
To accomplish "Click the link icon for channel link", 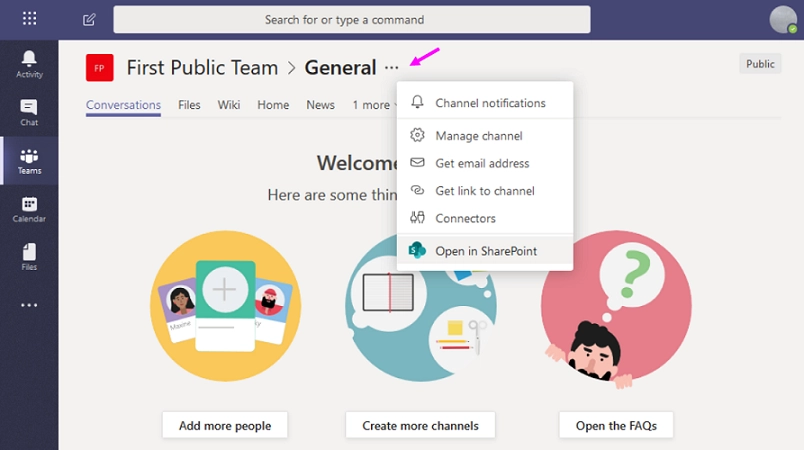I will 417,190.
